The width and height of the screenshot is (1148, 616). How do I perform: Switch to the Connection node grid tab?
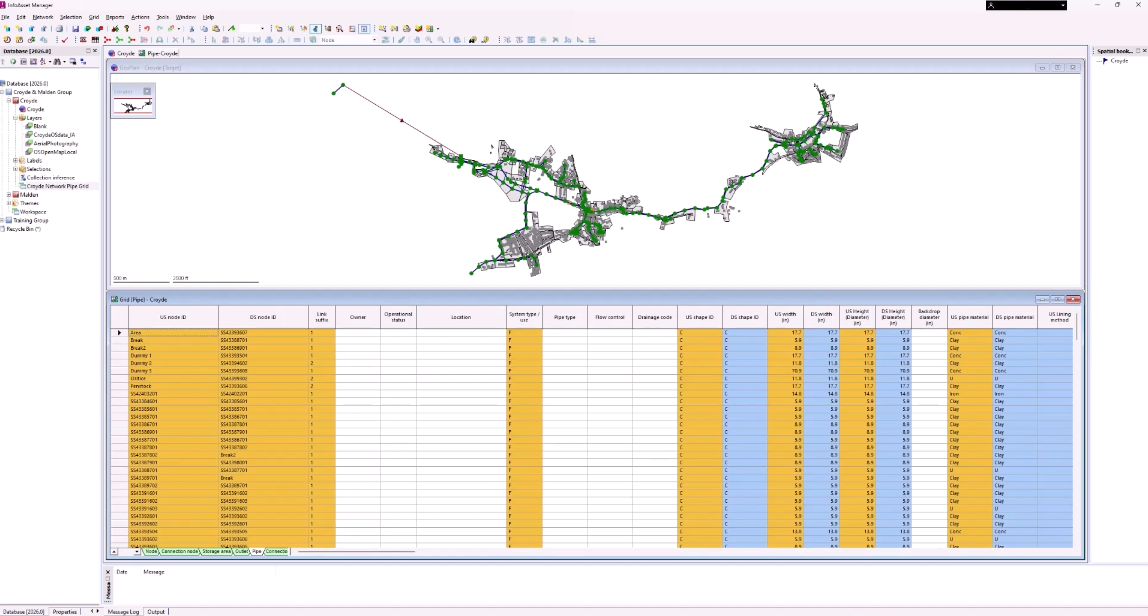[180, 551]
